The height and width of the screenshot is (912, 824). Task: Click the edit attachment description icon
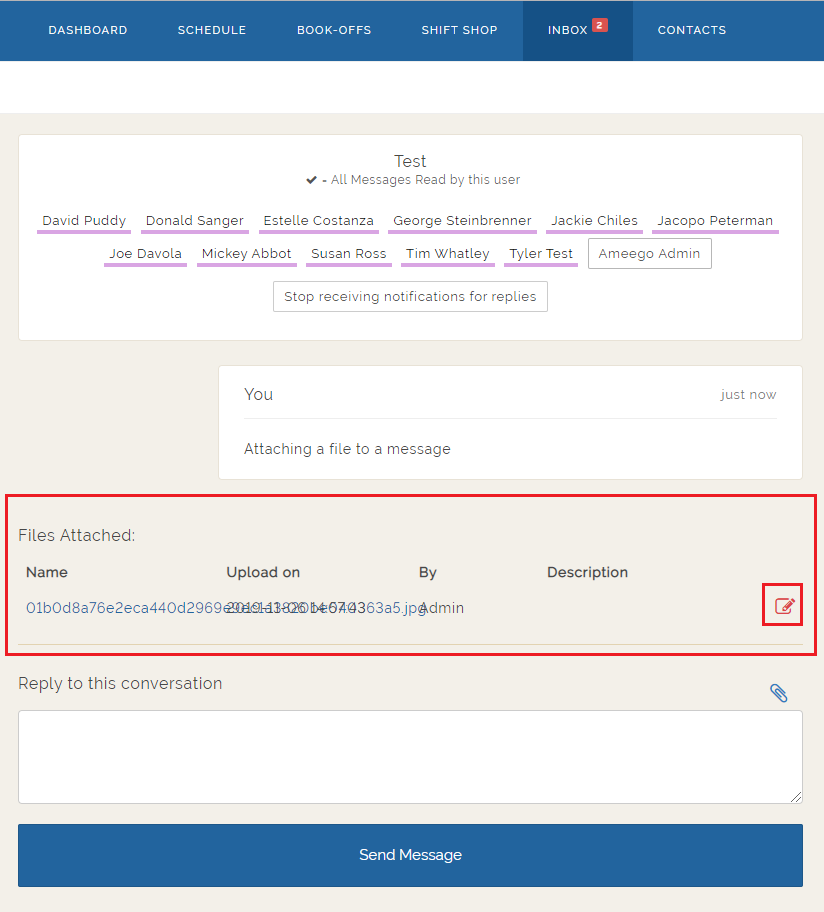point(784,606)
